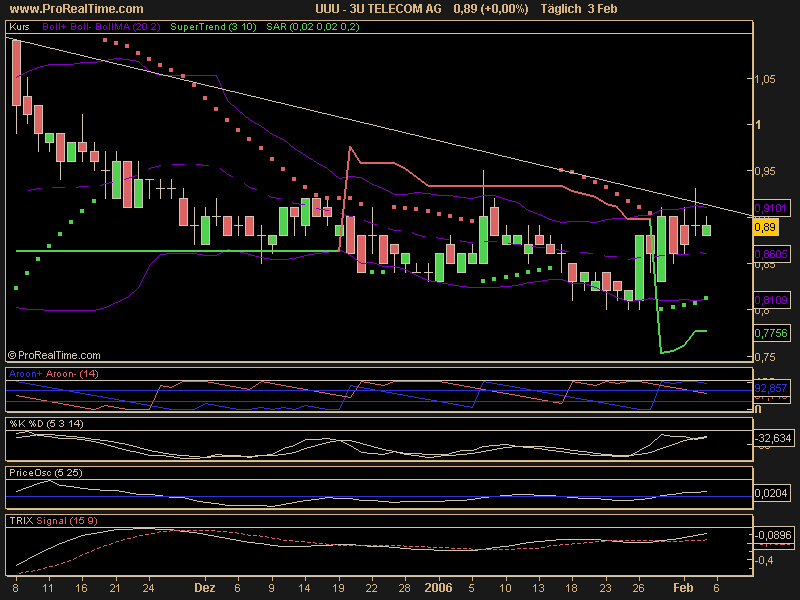Click the Kurs panel label

[x=19, y=27]
